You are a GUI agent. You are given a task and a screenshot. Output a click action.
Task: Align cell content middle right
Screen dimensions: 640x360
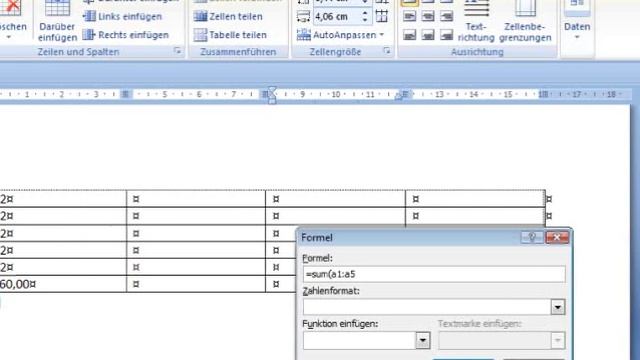tap(446, 16)
